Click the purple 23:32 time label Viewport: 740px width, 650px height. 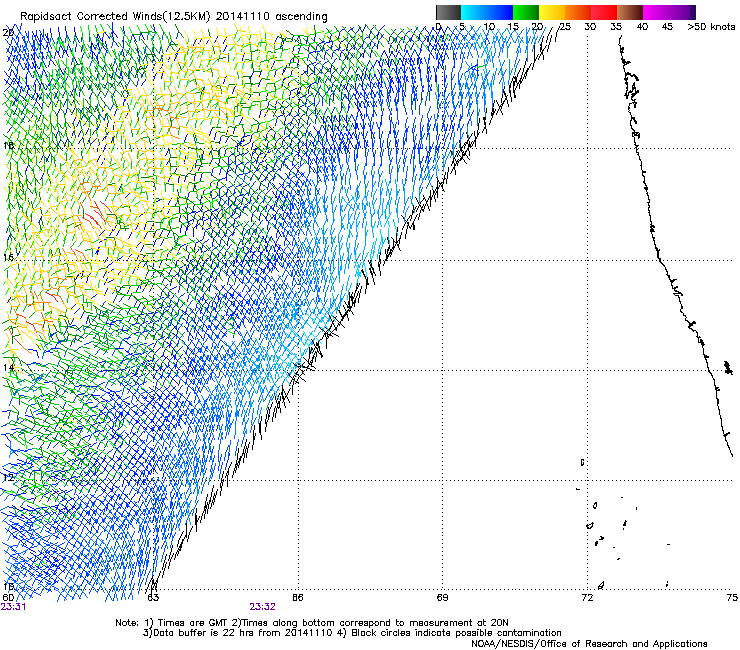(x=262, y=607)
